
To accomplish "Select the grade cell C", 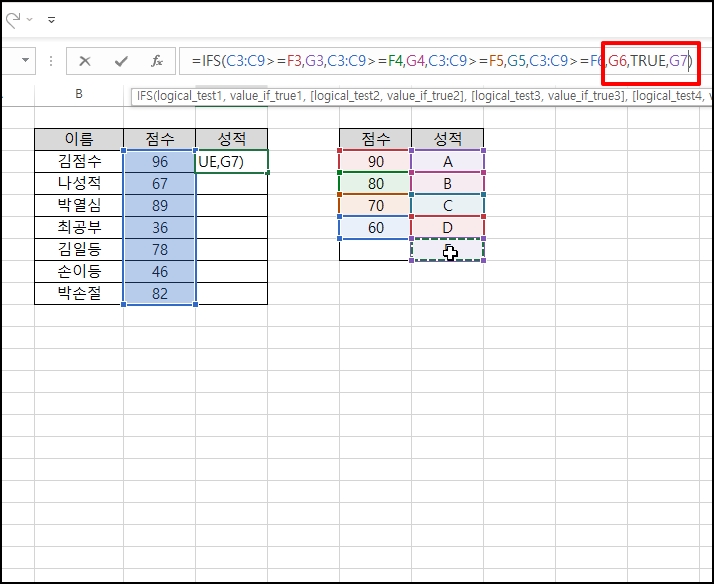I will click(x=448, y=205).
